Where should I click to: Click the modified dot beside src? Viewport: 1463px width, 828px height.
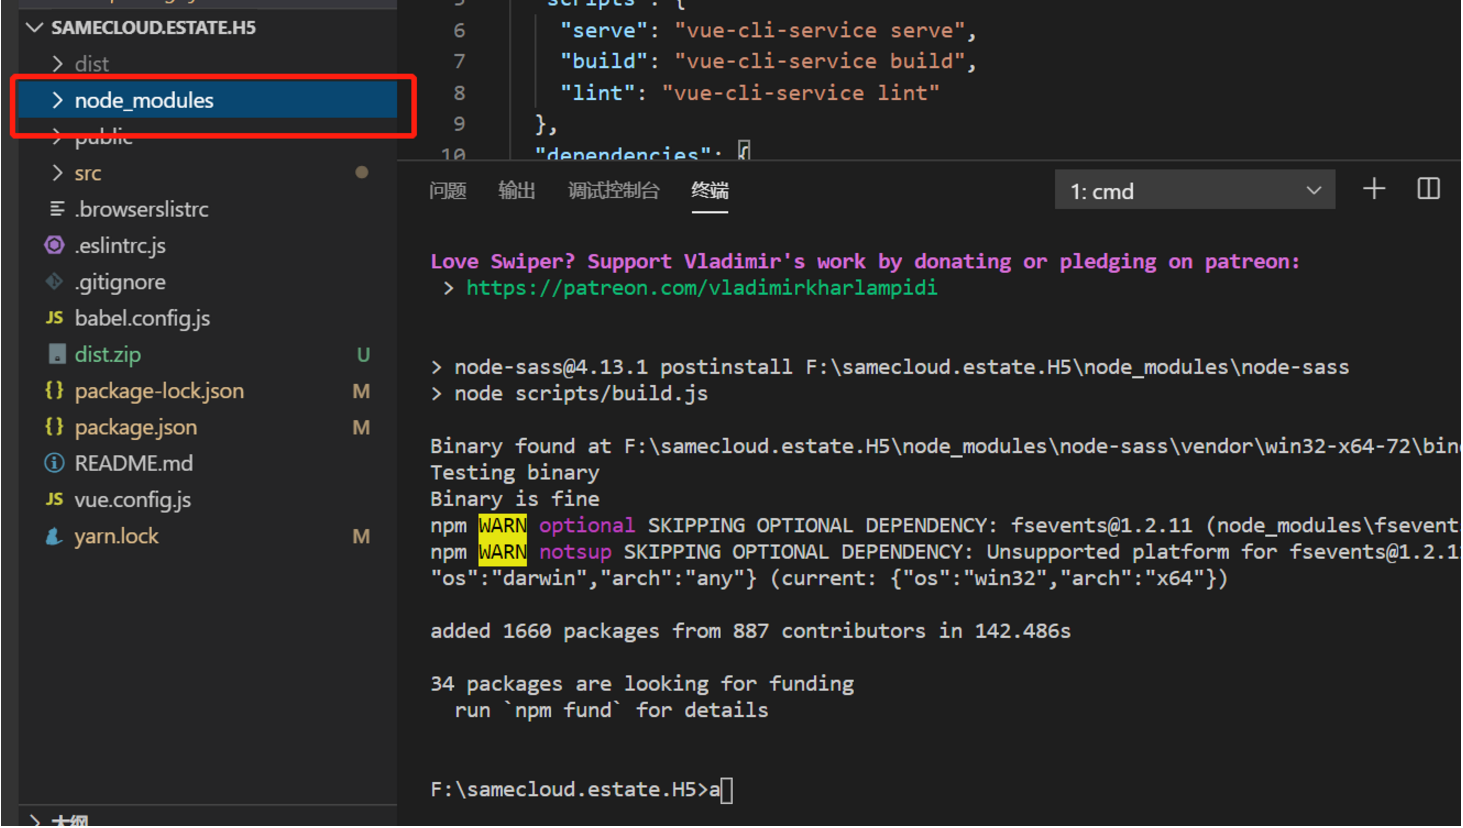[362, 172]
